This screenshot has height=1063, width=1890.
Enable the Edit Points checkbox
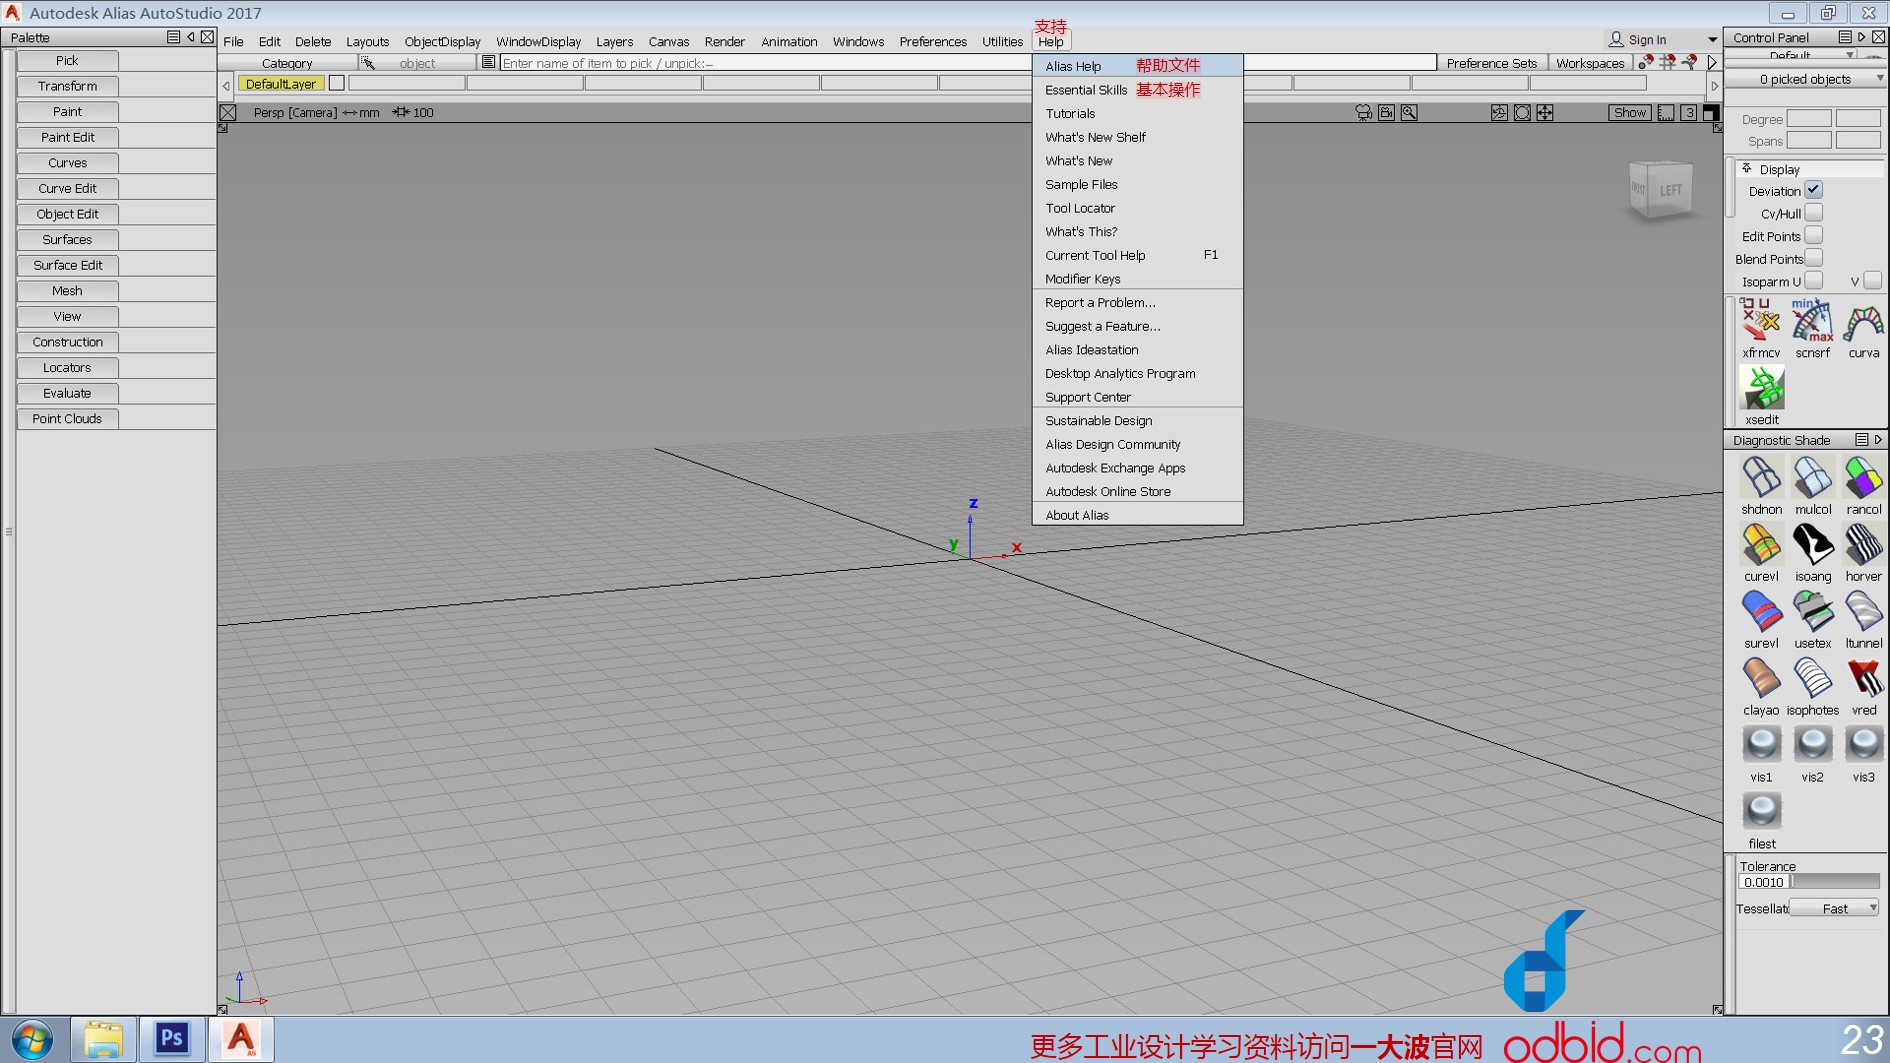tap(1813, 236)
